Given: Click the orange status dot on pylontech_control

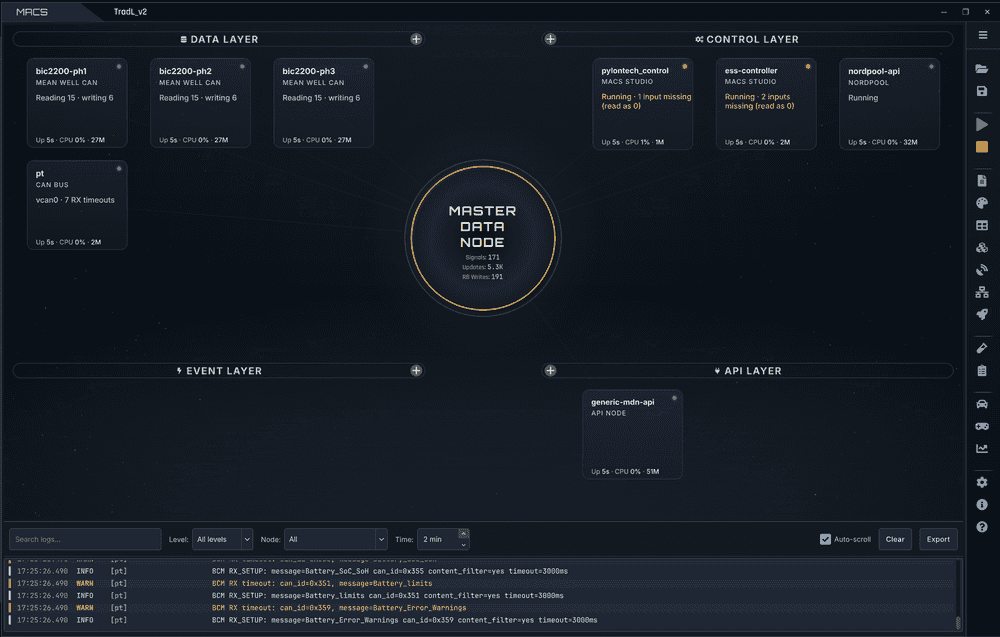Looking at the screenshot, I should click(x=684, y=66).
